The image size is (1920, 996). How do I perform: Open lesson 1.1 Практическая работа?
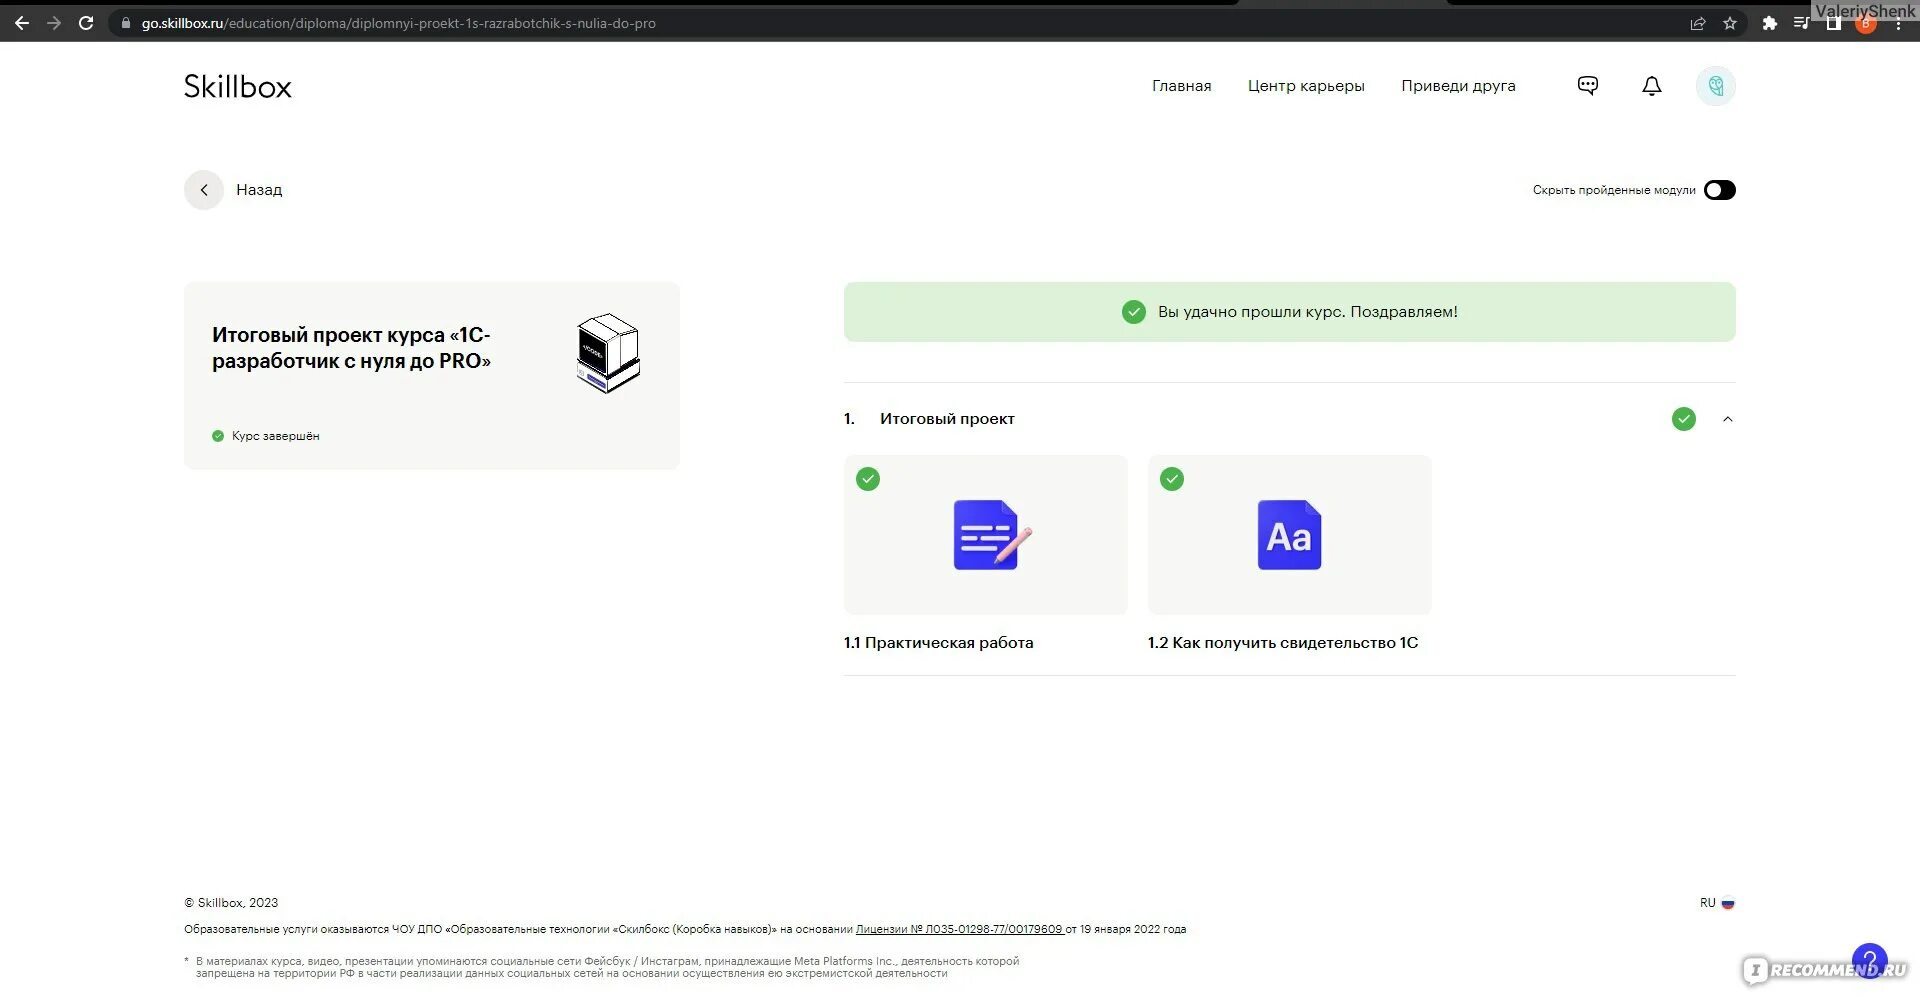[939, 643]
